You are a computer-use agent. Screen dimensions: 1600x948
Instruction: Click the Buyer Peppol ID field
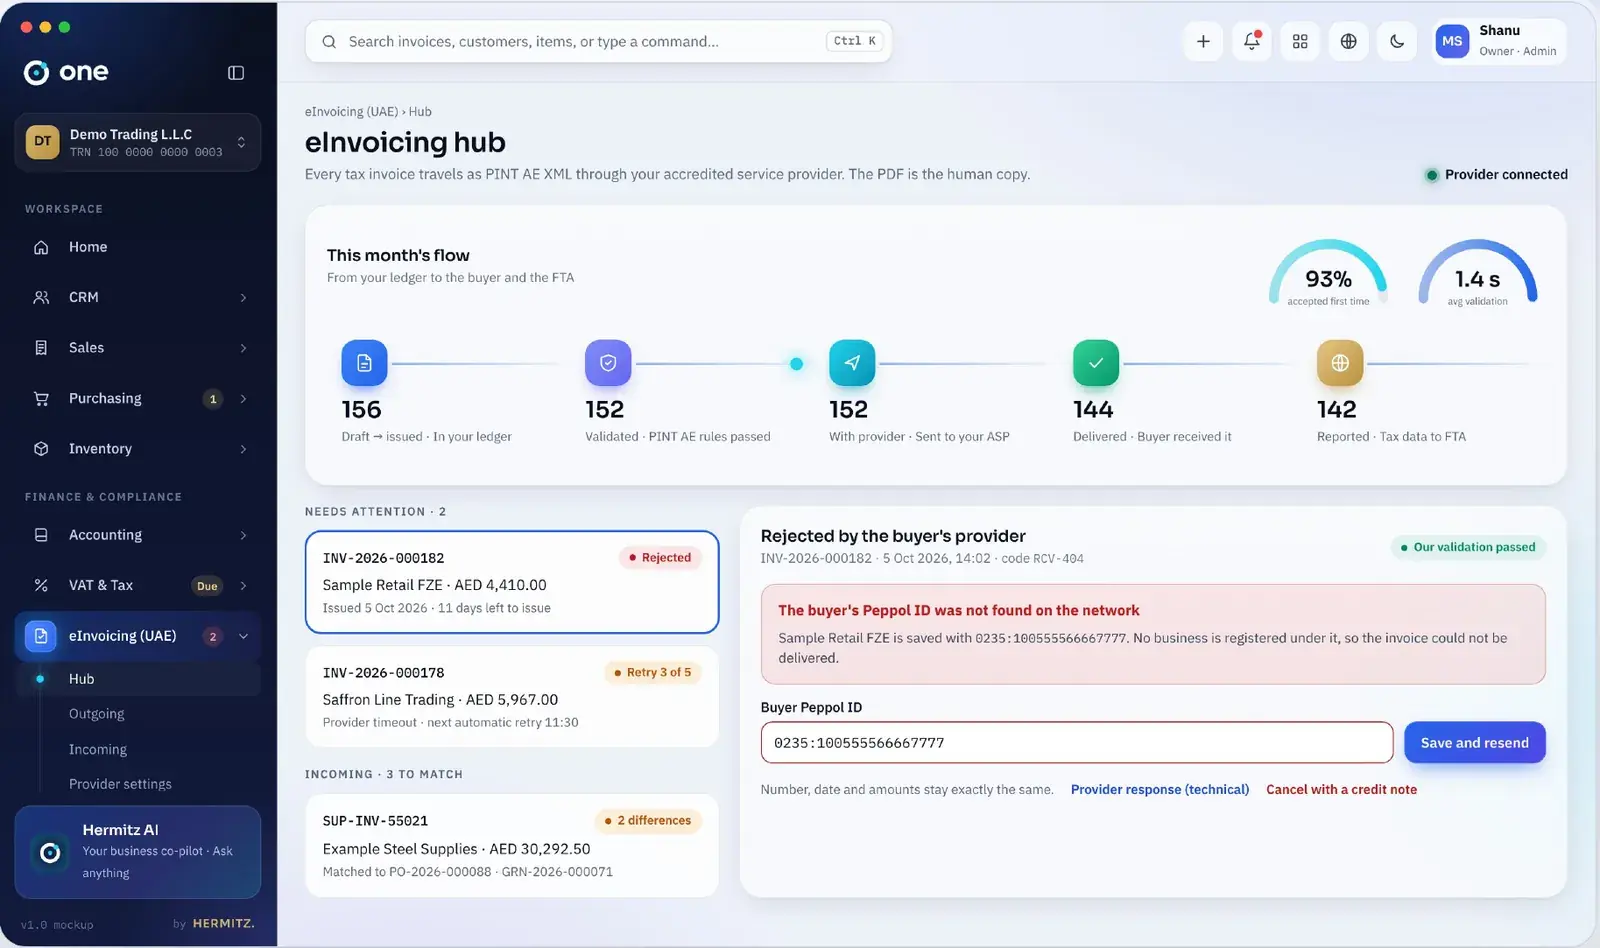pyautogui.click(x=1077, y=743)
